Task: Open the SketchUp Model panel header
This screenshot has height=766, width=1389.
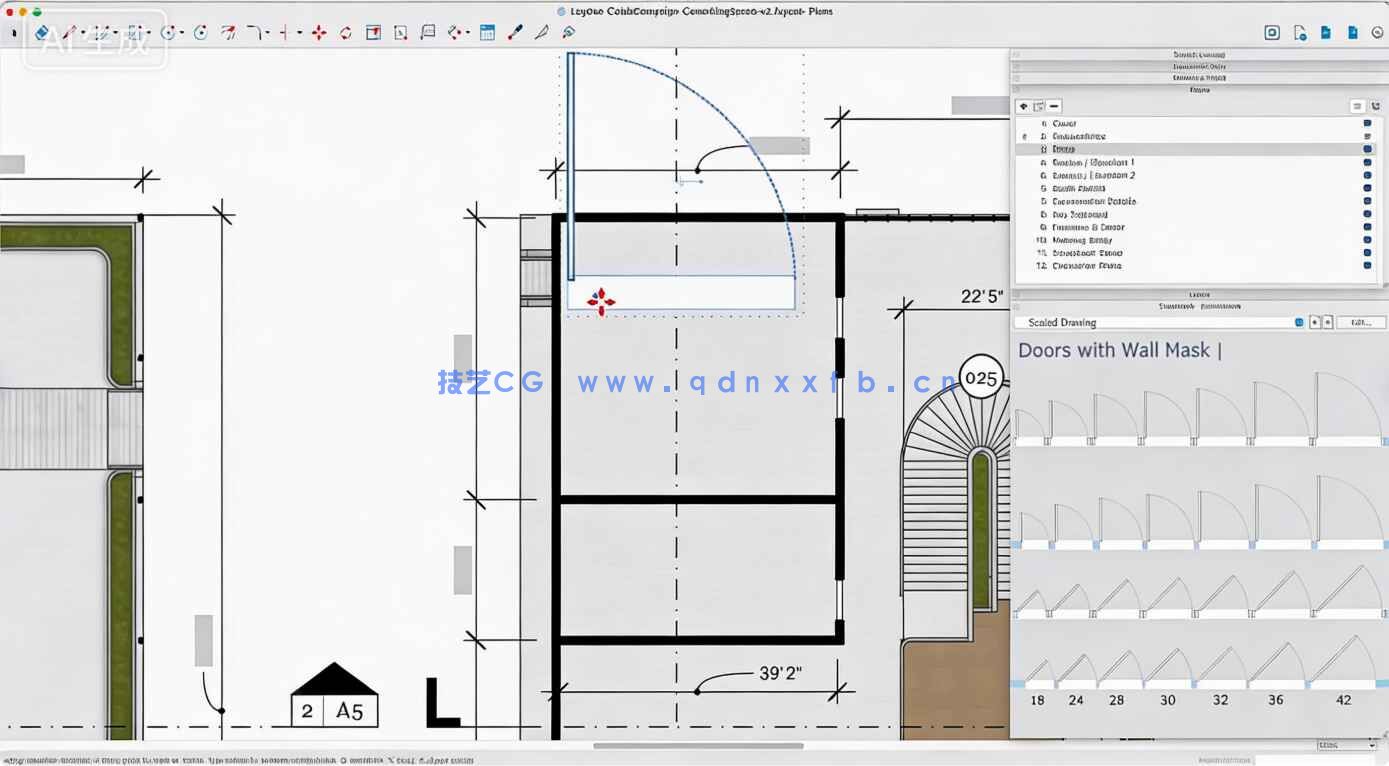Action: coord(1197,55)
